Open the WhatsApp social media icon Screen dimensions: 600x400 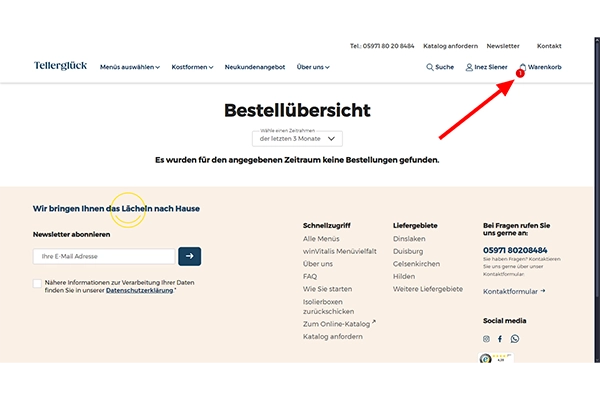pos(515,339)
